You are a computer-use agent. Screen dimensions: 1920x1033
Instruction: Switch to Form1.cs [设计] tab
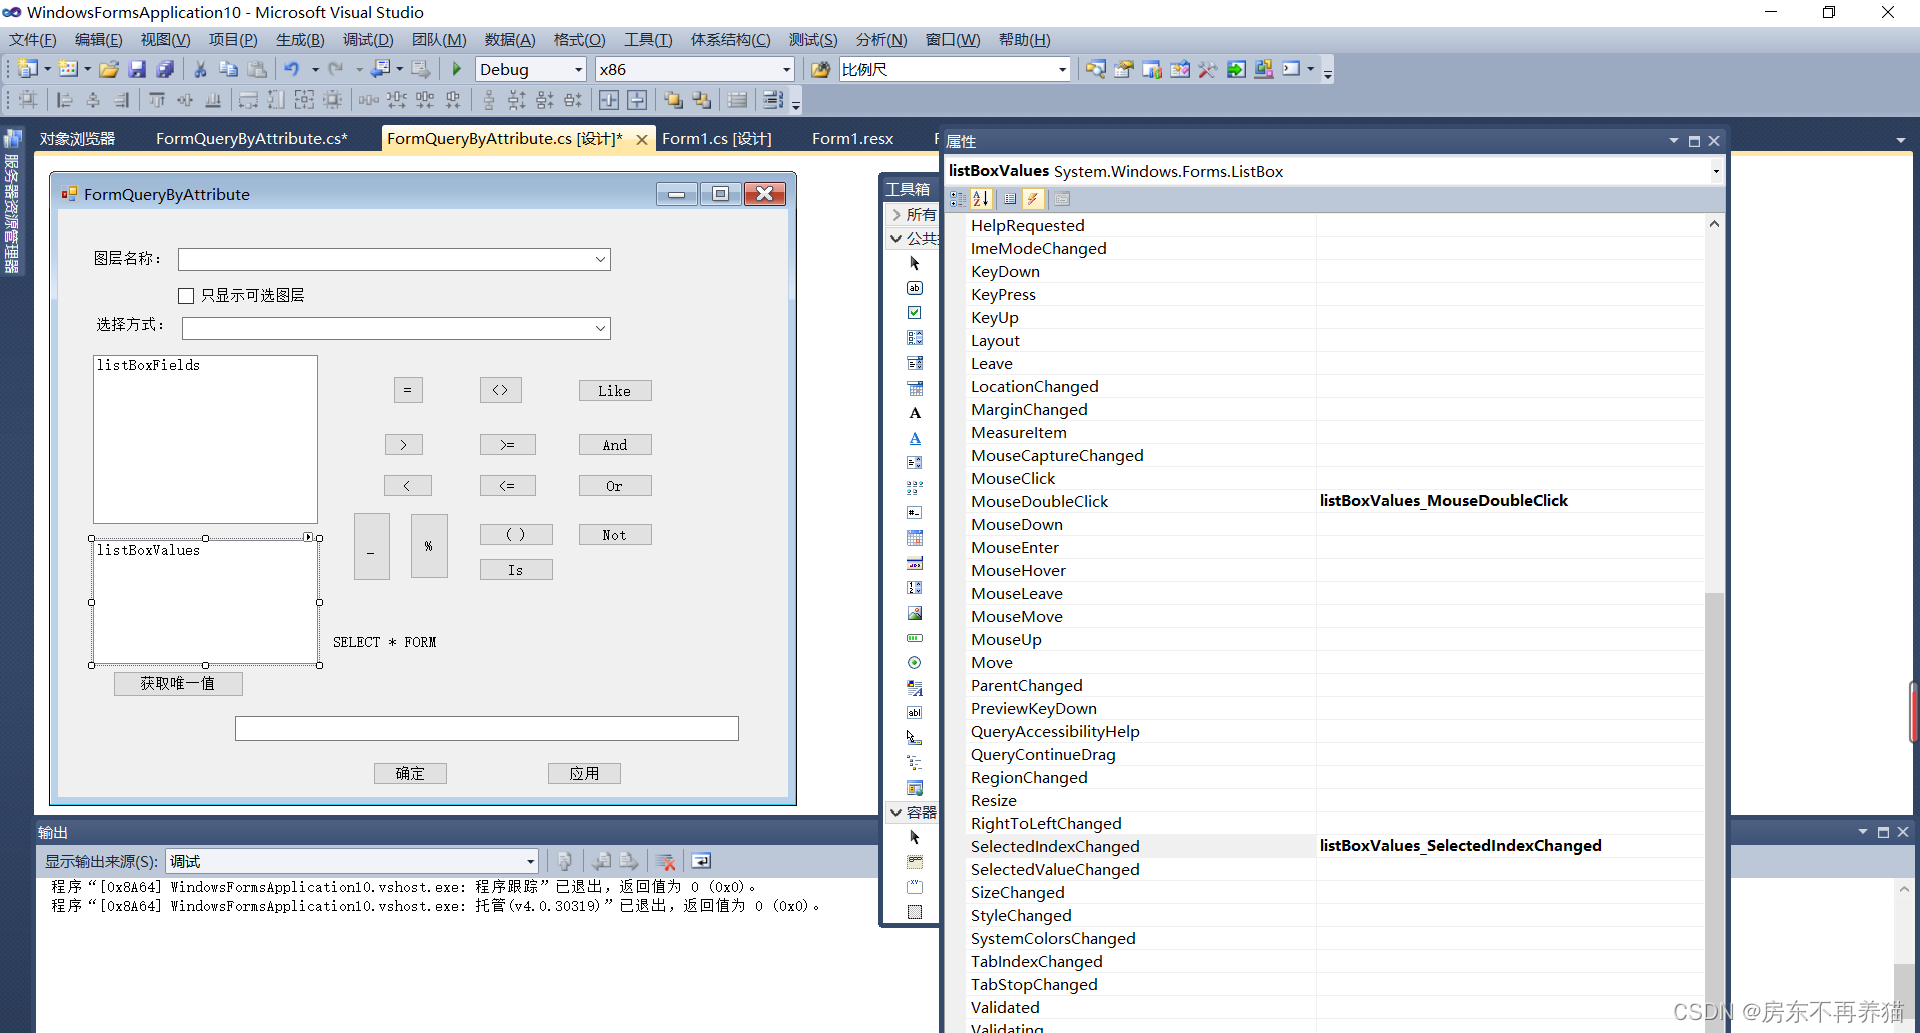[x=716, y=139]
